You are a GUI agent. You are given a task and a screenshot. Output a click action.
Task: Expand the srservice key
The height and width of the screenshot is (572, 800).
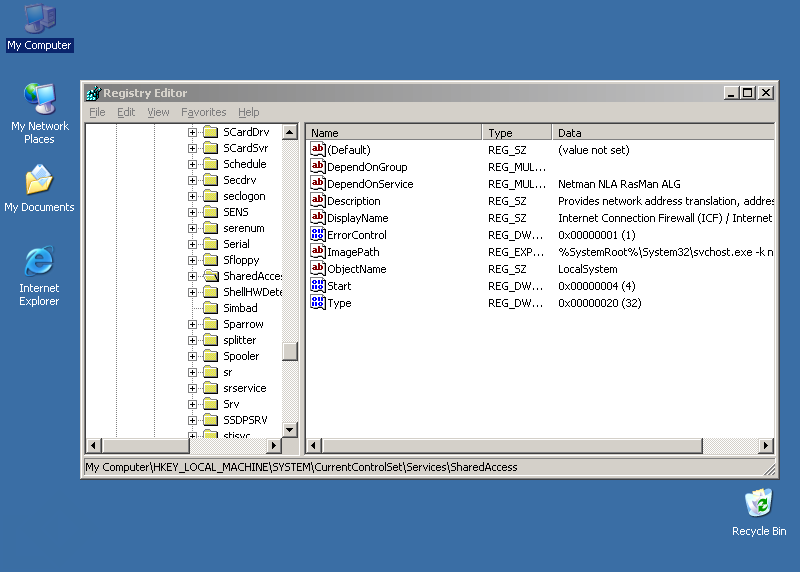(192, 388)
